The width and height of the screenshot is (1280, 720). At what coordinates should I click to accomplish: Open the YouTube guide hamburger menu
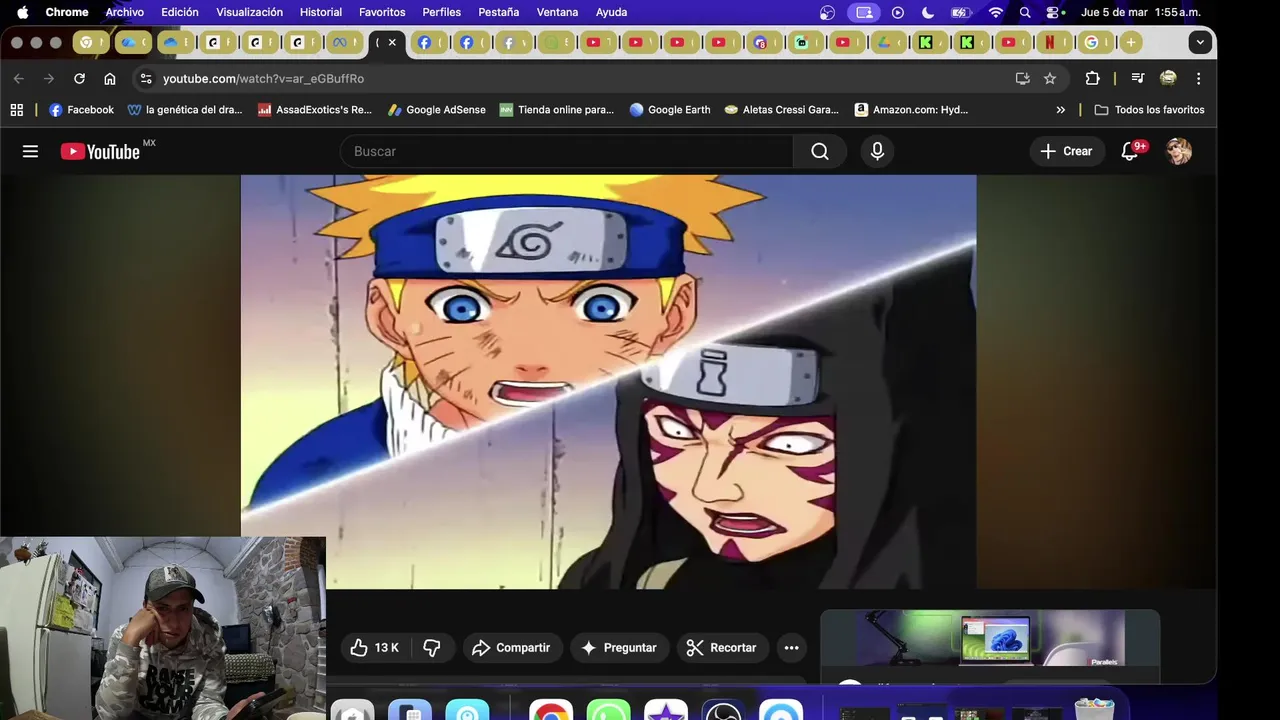[x=30, y=151]
